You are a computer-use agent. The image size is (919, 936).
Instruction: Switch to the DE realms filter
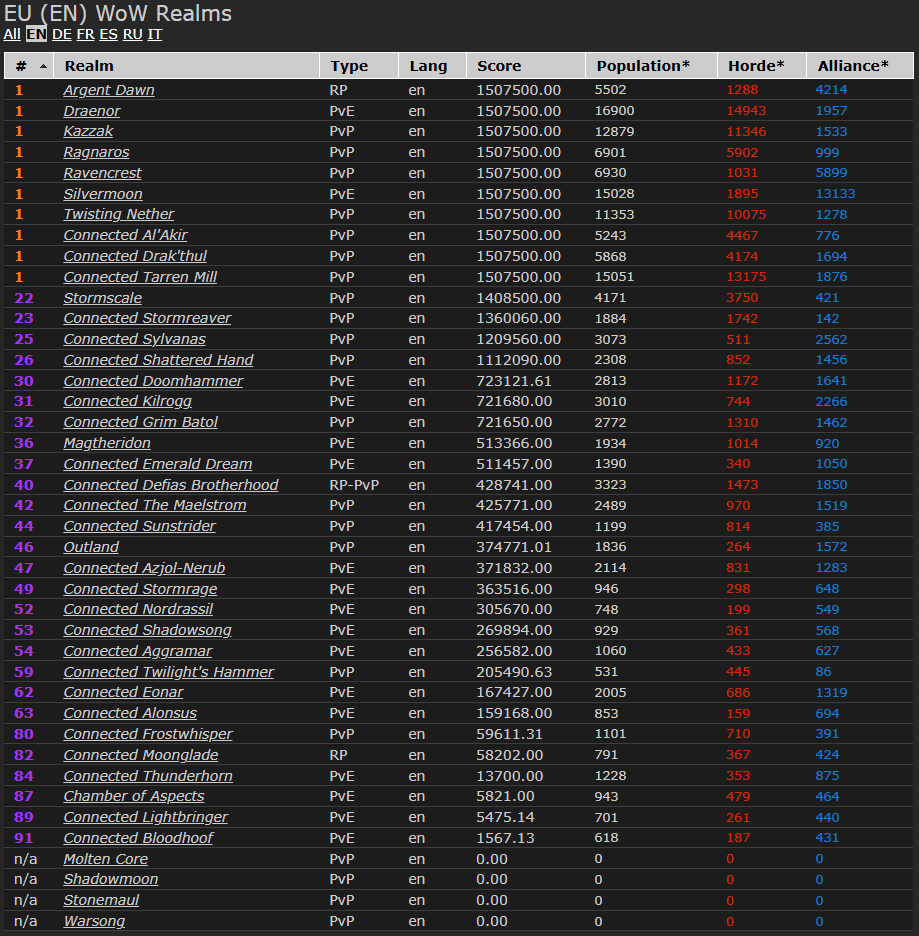pyautogui.click(x=61, y=34)
